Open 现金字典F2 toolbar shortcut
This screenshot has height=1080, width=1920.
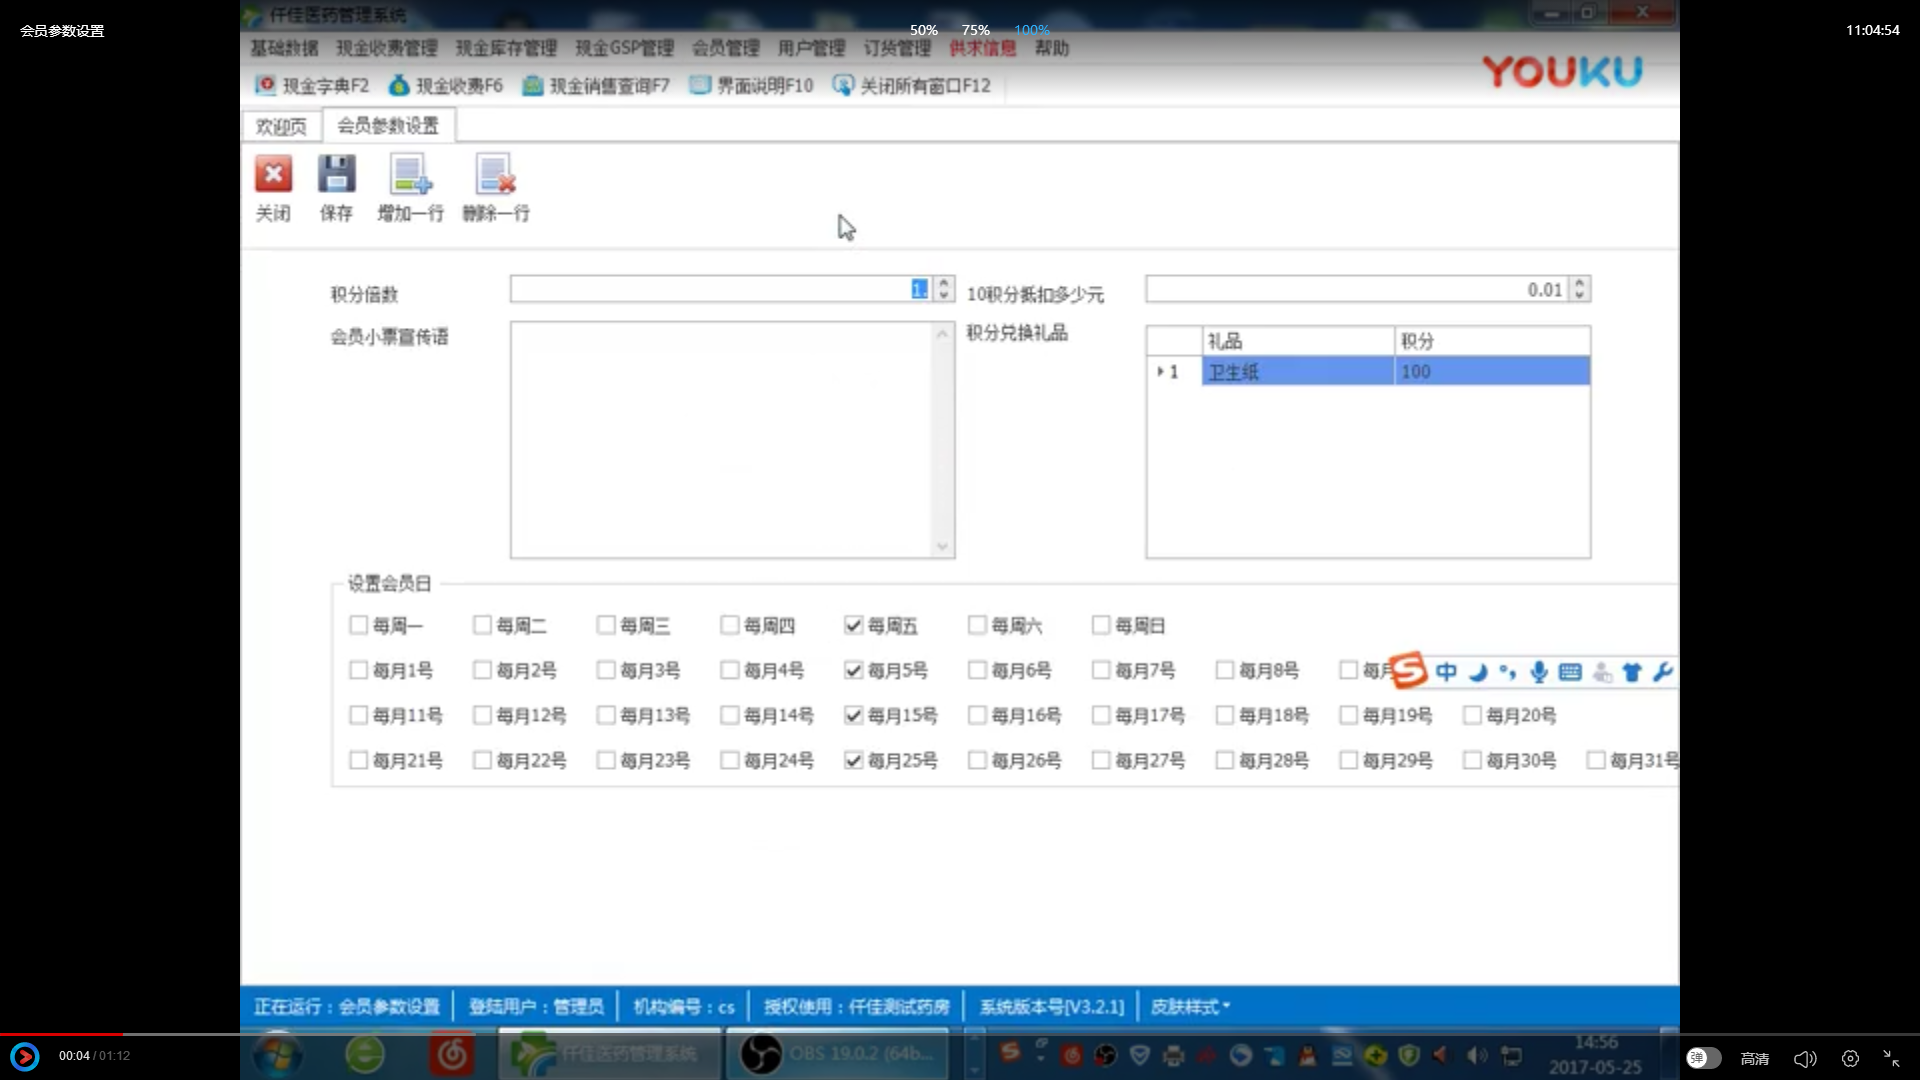[x=312, y=86]
